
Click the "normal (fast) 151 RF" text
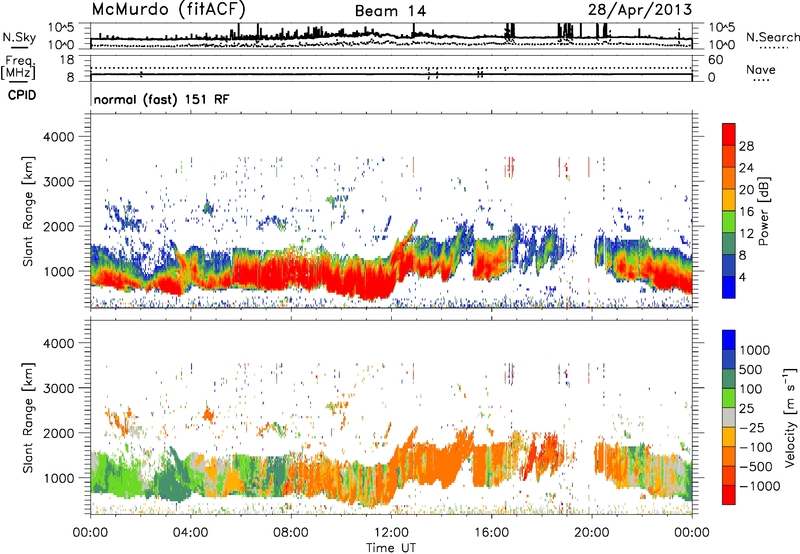tap(161, 99)
